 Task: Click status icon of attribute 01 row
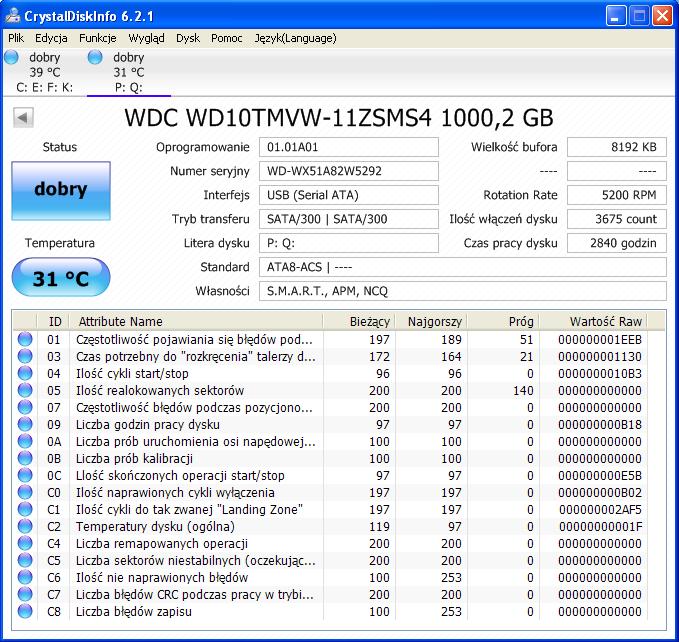(25, 339)
